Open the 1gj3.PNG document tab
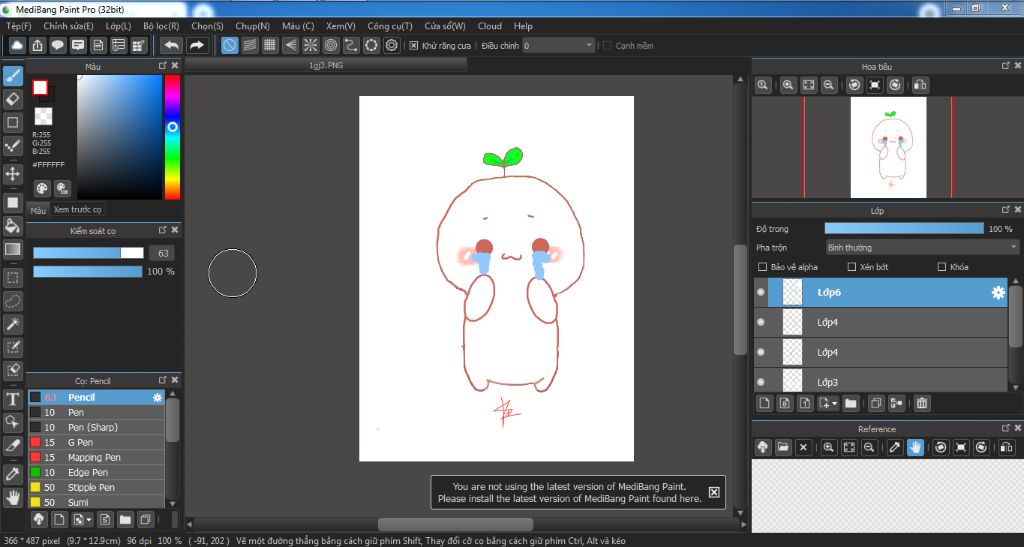The image size is (1024, 547). click(326, 65)
